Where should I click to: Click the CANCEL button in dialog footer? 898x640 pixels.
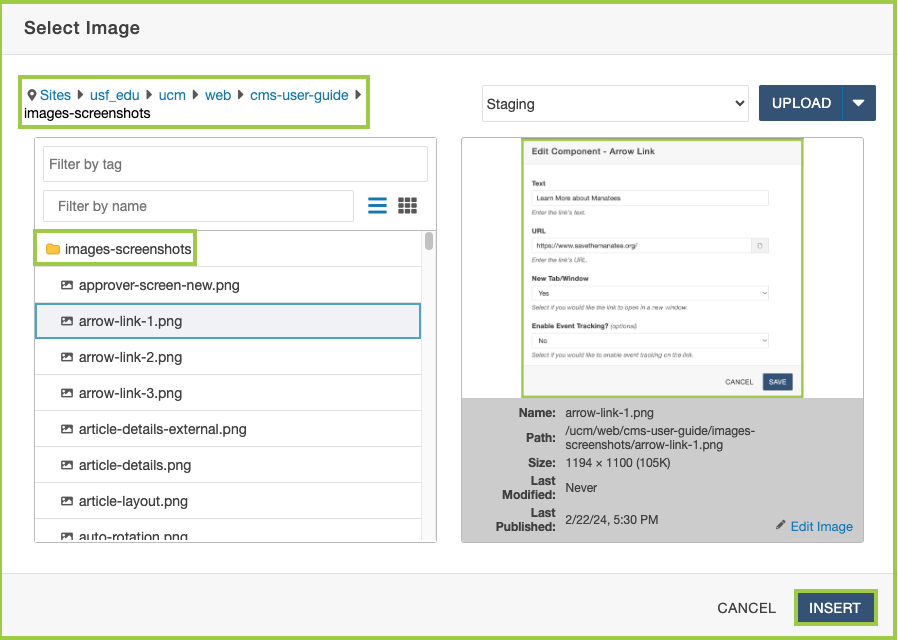746,608
